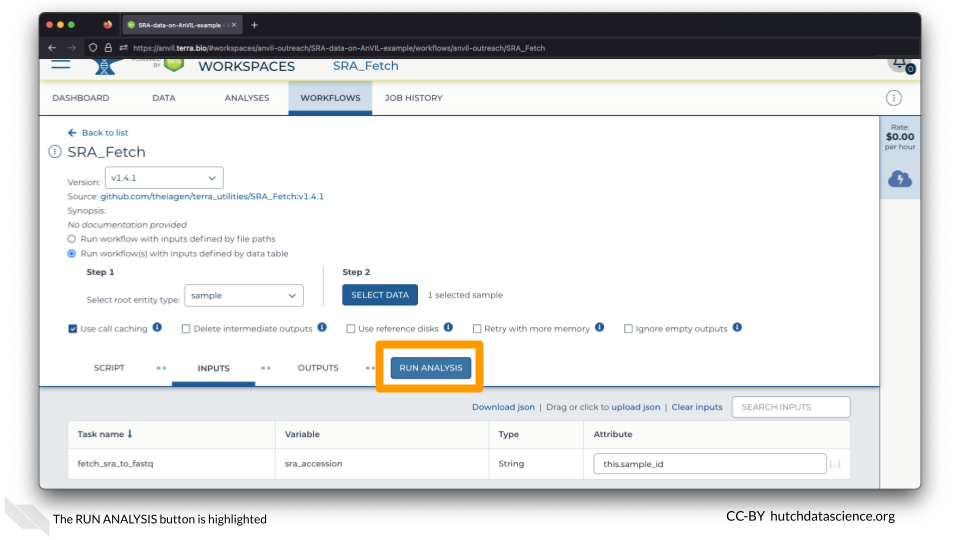Open the cloud environment lightning icon
This screenshot has width=960, height=540.
click(x=899, y=179)
